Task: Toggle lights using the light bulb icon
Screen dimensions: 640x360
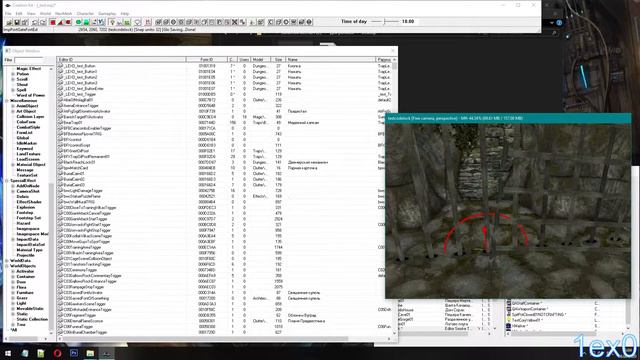Action: point(112,22)
